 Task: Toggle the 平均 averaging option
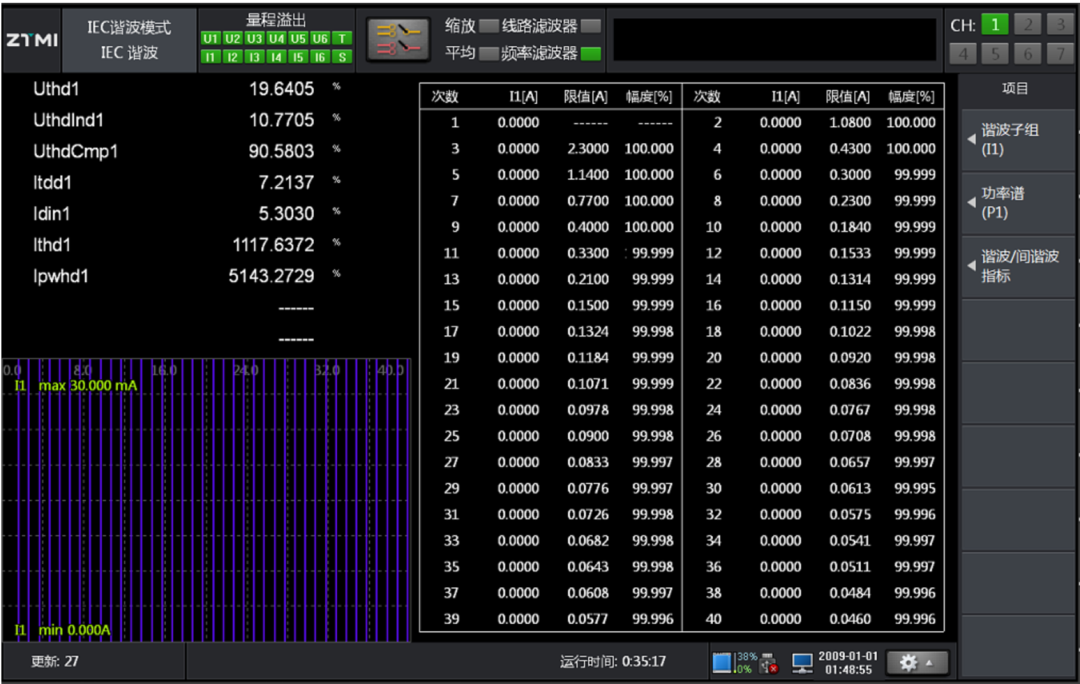click(489, 53)
